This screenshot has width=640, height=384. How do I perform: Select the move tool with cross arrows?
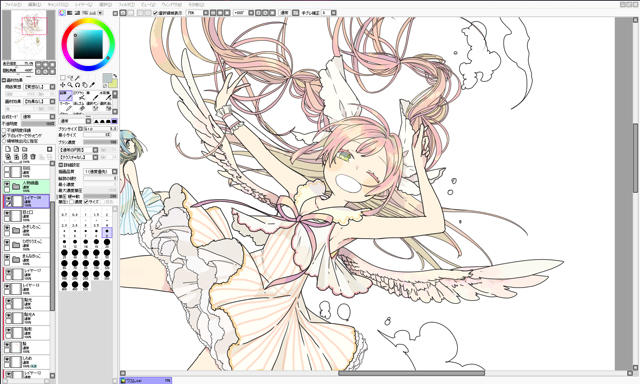(x=62, y=85)
